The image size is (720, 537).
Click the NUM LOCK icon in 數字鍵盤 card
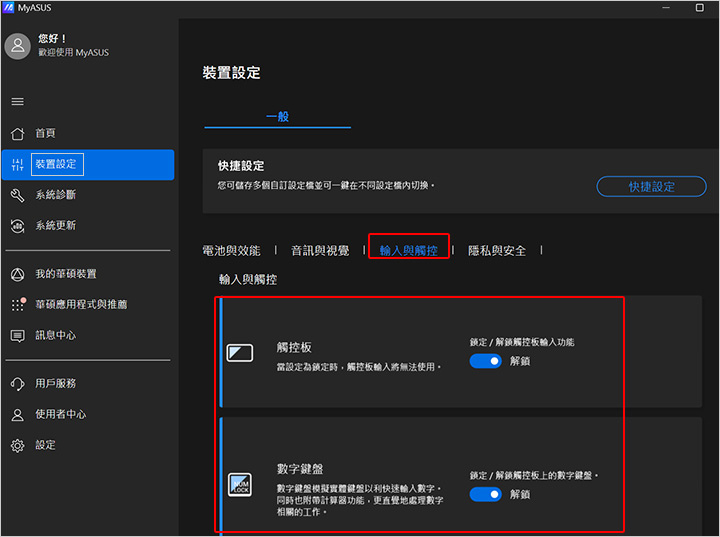pyautogui.click(x=240, y=485)
